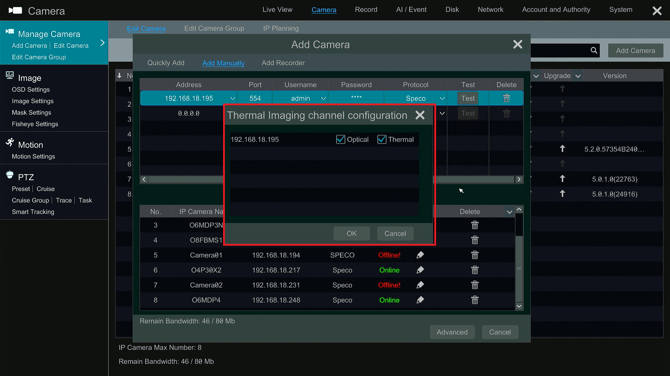Viewport: 670px width, 376px height.
Task: Open protocol dropdown in 0.0.0.0 row
Action: coord(442,113)
